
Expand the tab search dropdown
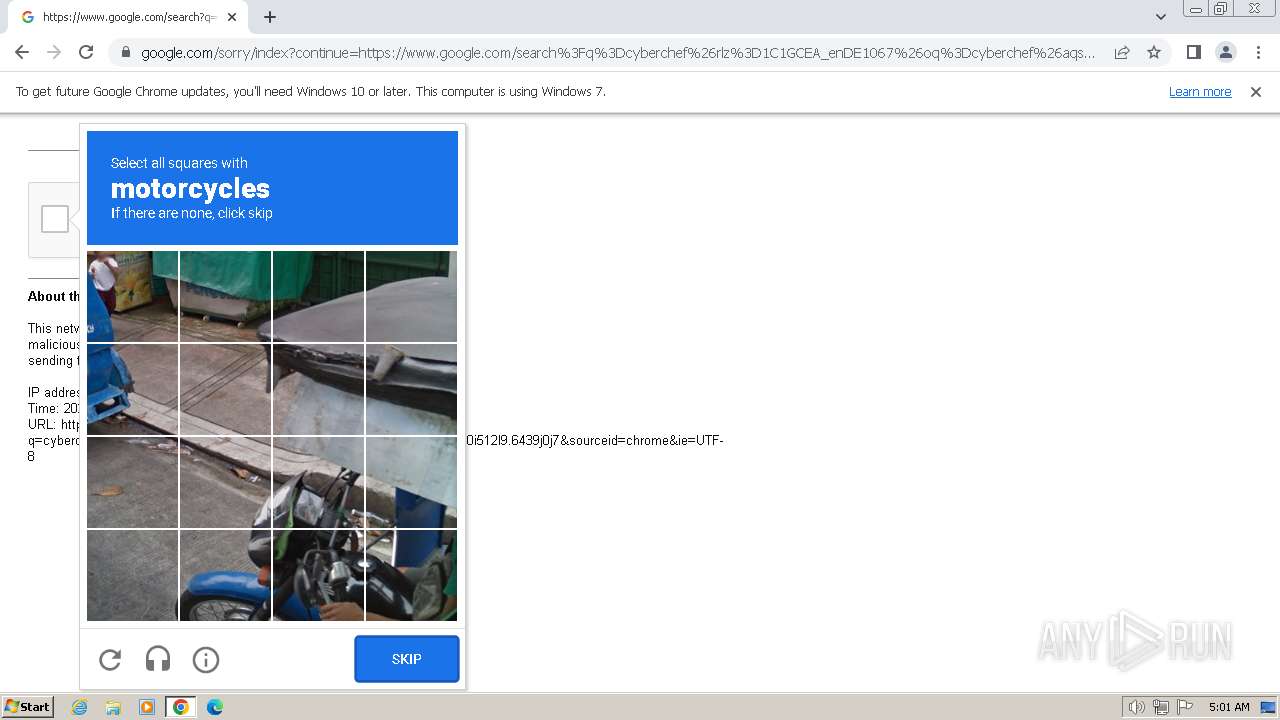coord(1161,17)
